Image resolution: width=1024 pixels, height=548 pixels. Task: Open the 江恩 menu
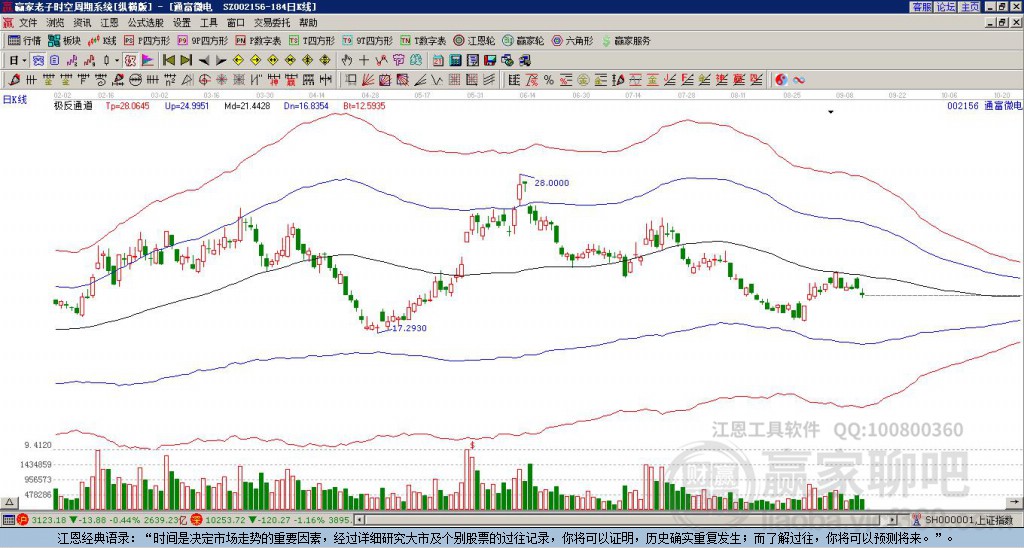pos(109,23)
